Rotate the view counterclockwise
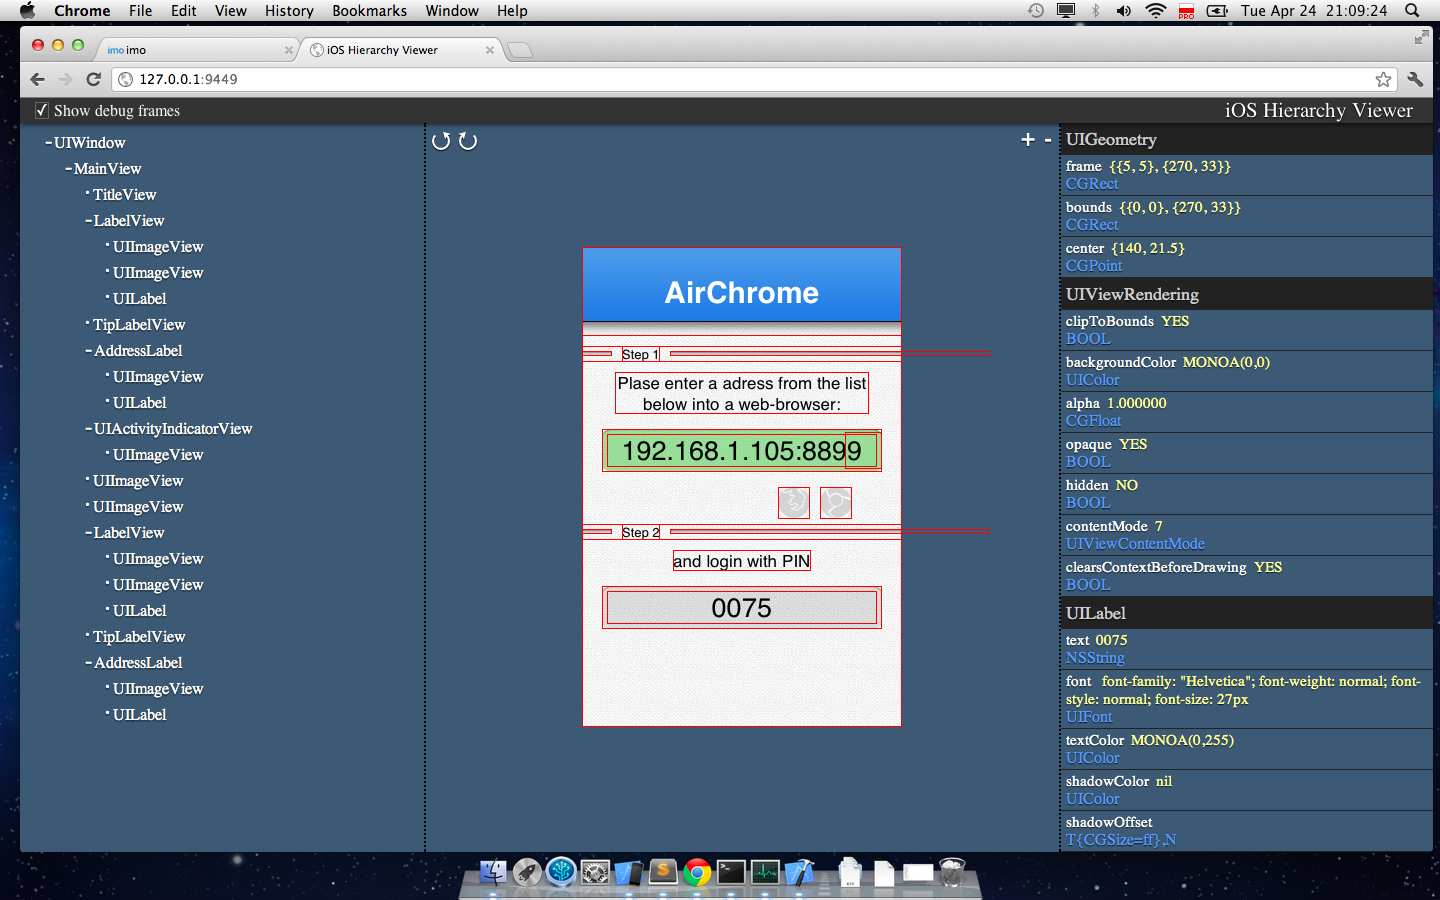This screenshot has height=900, width=1440. 441,141
